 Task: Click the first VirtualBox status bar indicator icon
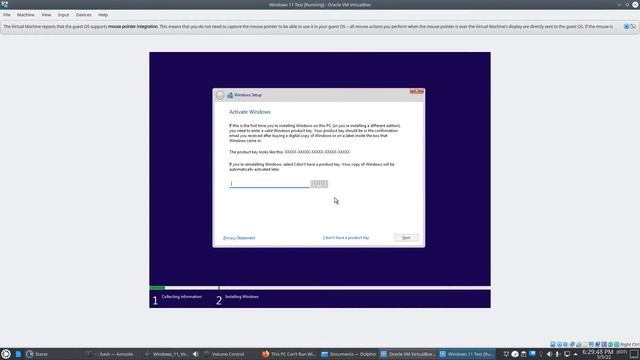click(x=553, y=344)
